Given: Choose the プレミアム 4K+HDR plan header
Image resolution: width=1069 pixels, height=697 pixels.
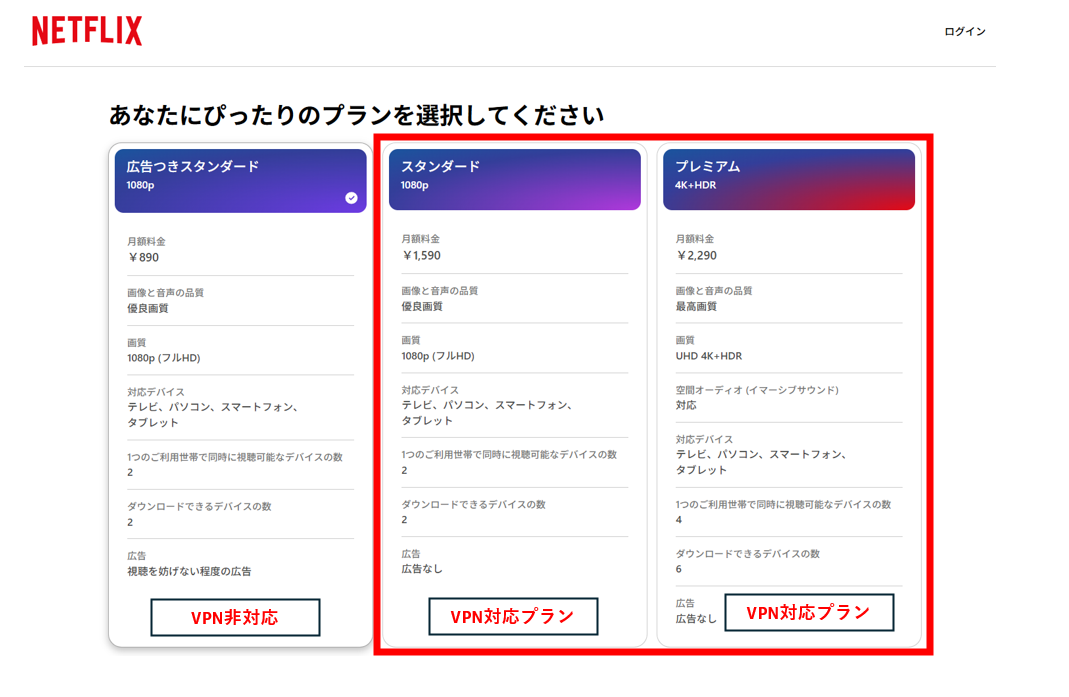Looking at the screenshot, I should pyautogui.click(x=788, y=179).
